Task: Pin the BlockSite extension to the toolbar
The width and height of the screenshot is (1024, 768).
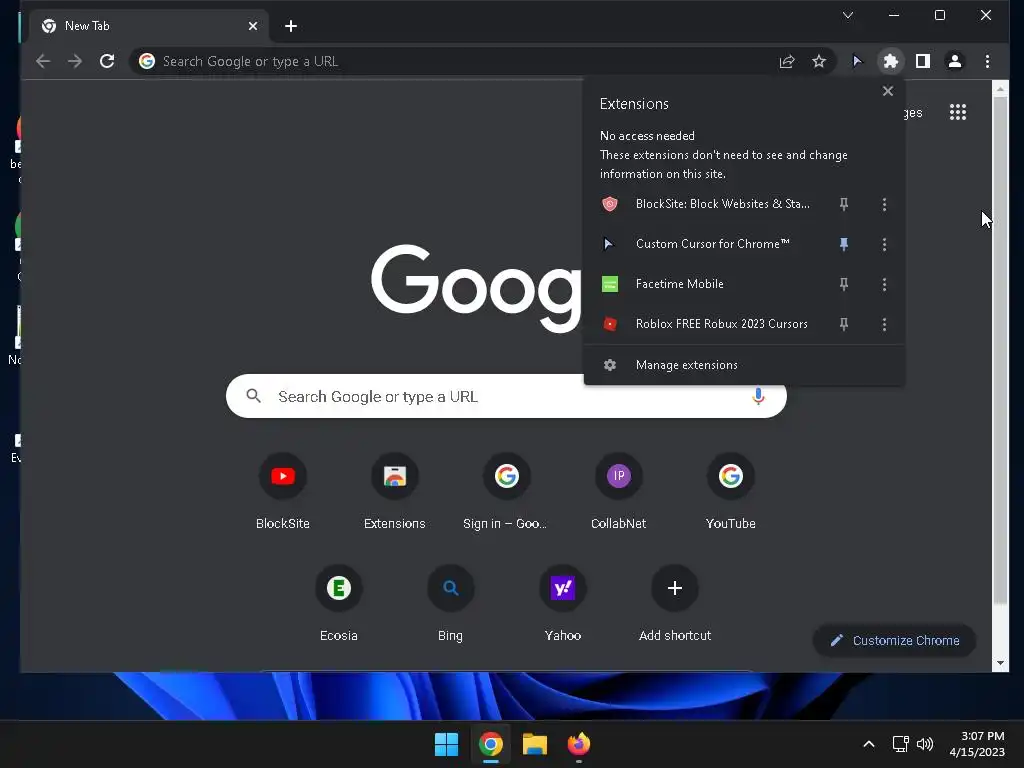Action: coord(844,204)
